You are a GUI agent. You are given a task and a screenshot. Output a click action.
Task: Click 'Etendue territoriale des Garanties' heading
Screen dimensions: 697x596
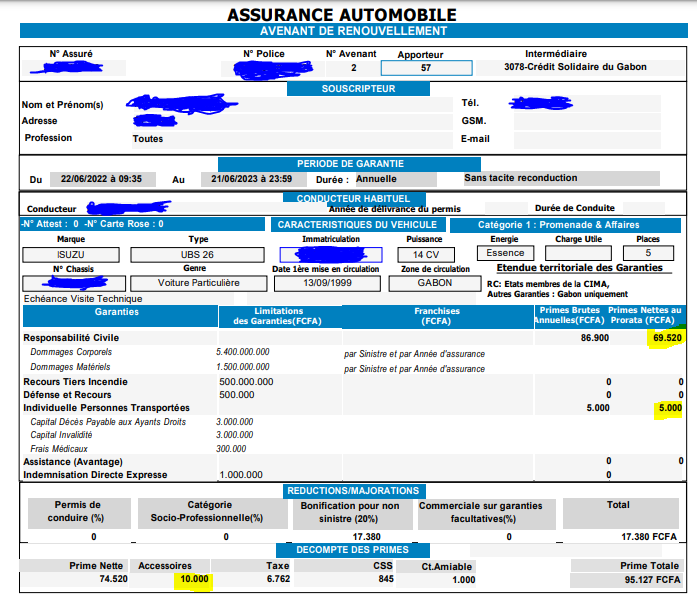(580, 268)
